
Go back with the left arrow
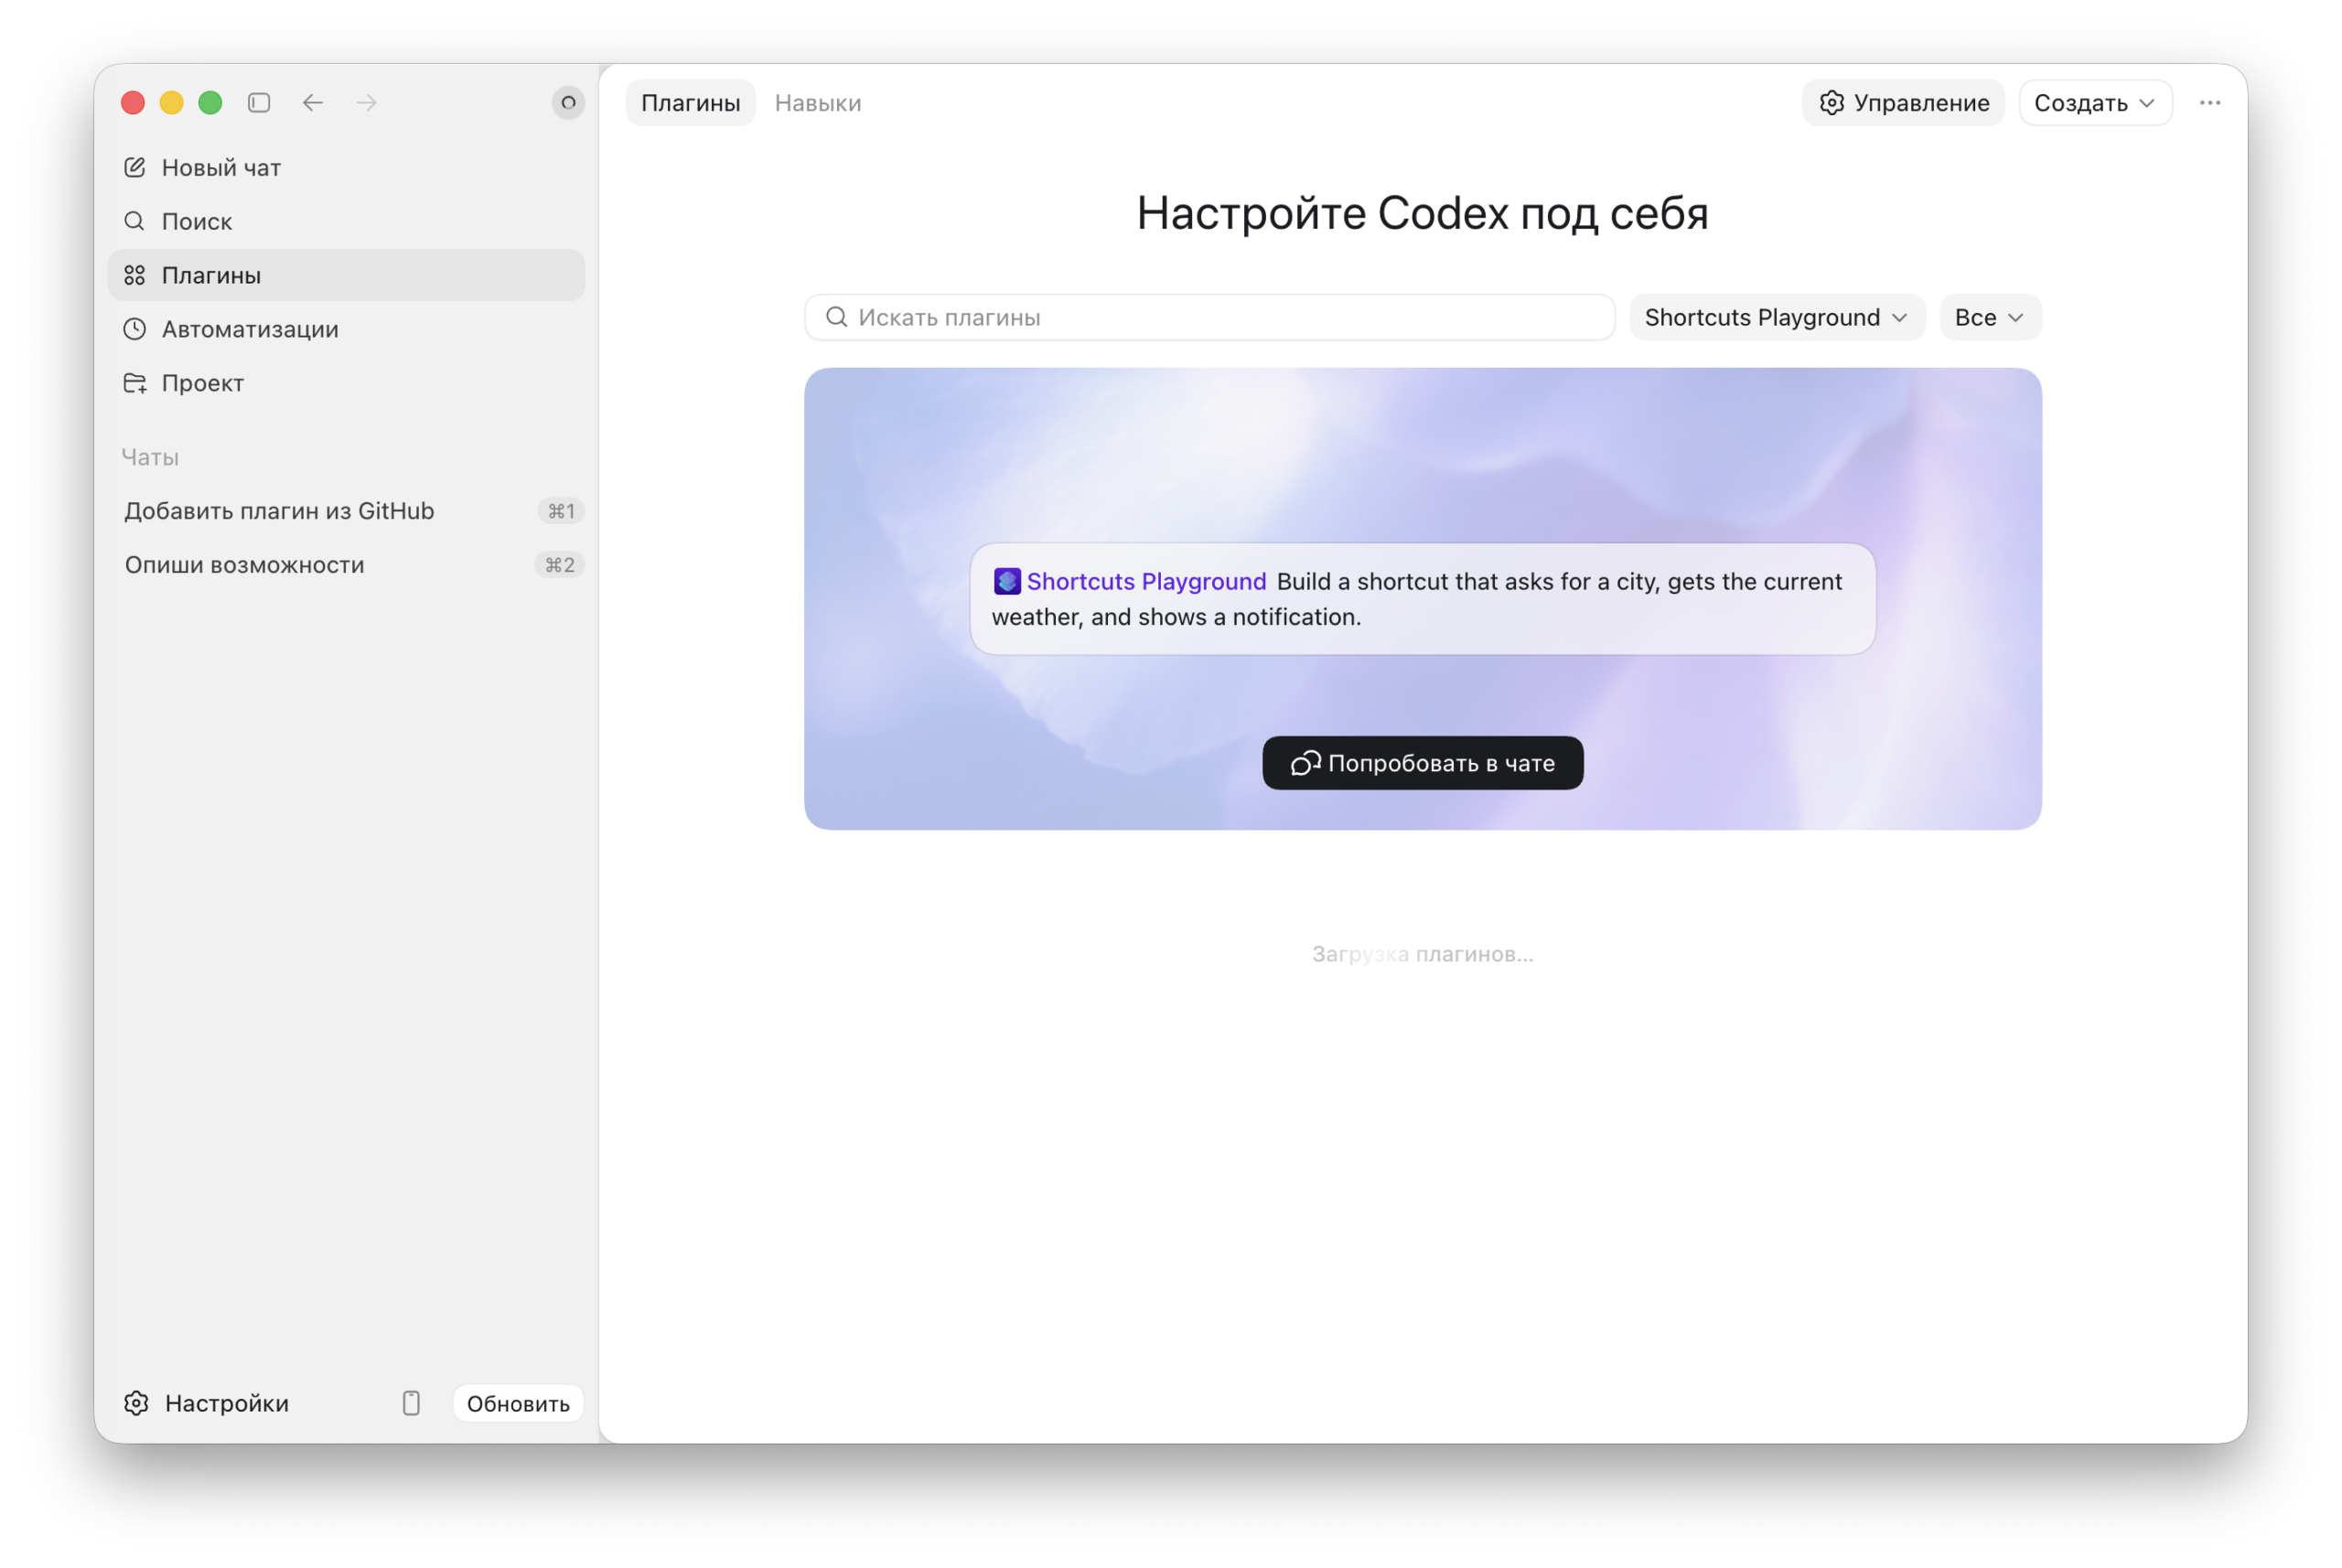[313, 103]
